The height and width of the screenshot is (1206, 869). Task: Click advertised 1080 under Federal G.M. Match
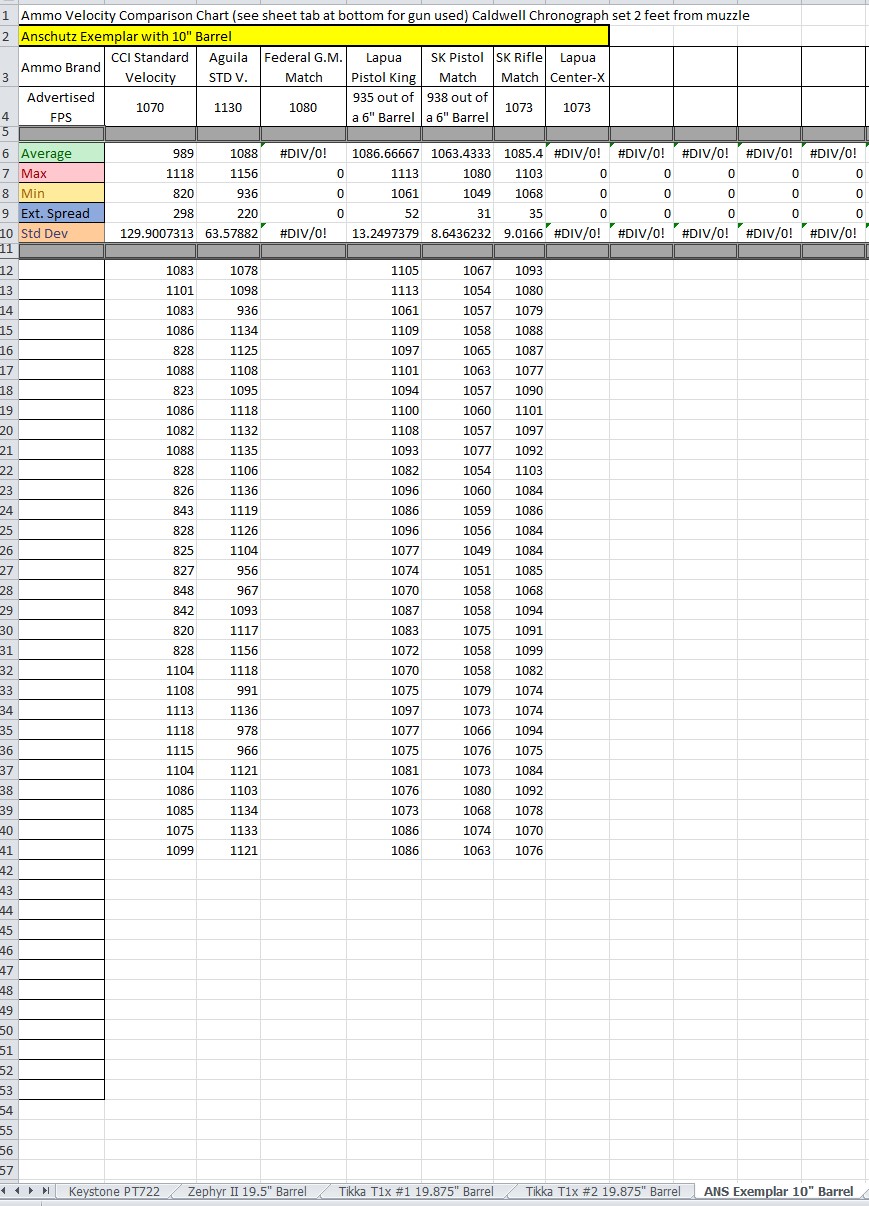(304, 107)
